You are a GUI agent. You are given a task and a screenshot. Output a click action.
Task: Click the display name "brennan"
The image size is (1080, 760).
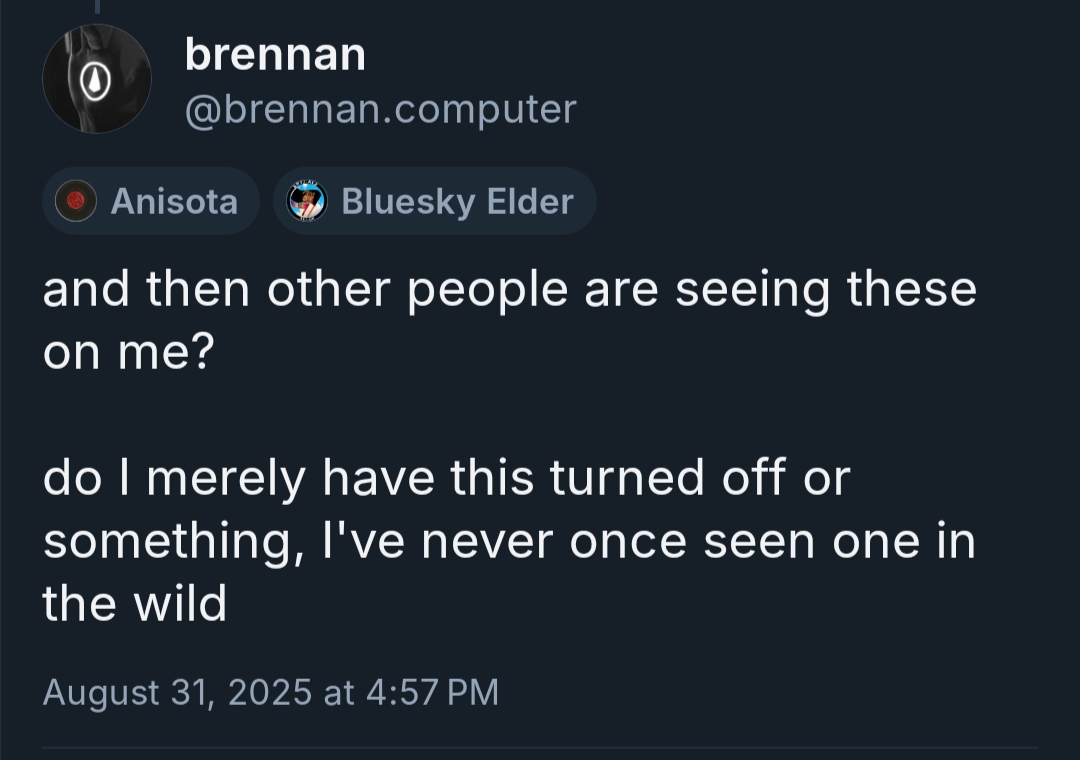(x=275, y=55)
